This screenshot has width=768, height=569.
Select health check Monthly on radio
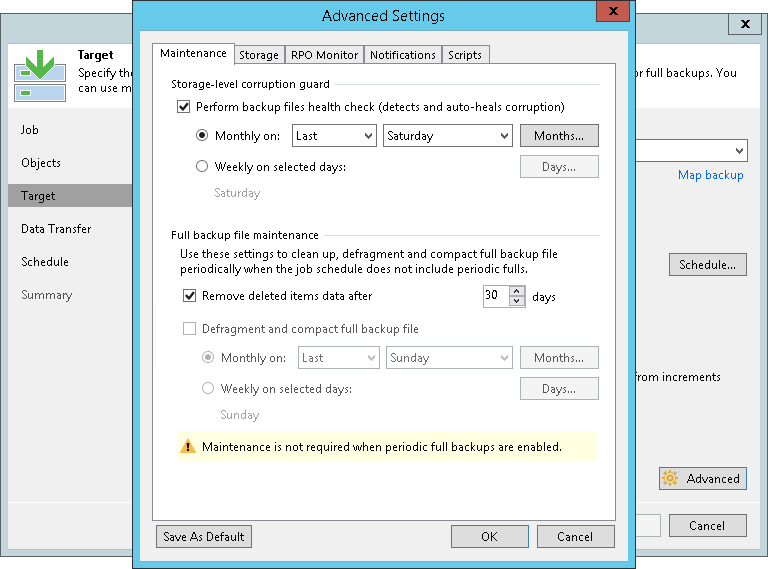[x=202, y=135]
